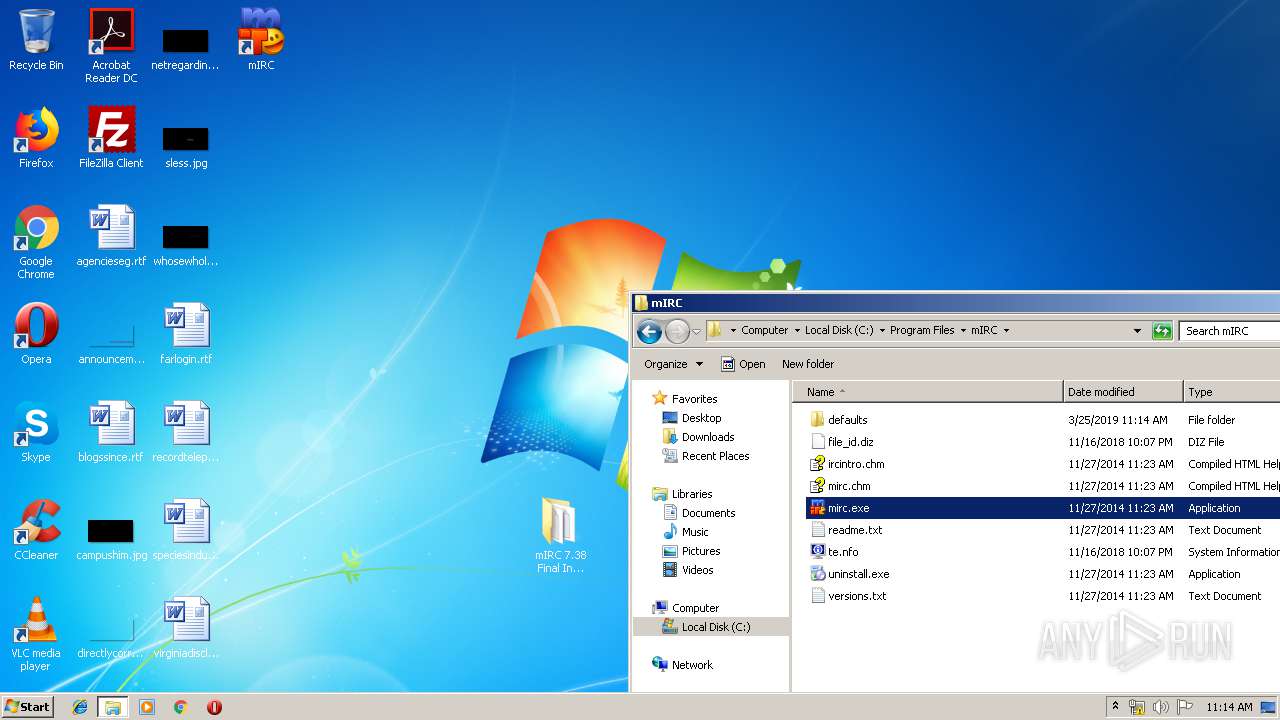Image resolution: width=1280 pixels, height=720 pixels.
Task: Click the Chrome icon in the taskbar
Action: [180, 707]
